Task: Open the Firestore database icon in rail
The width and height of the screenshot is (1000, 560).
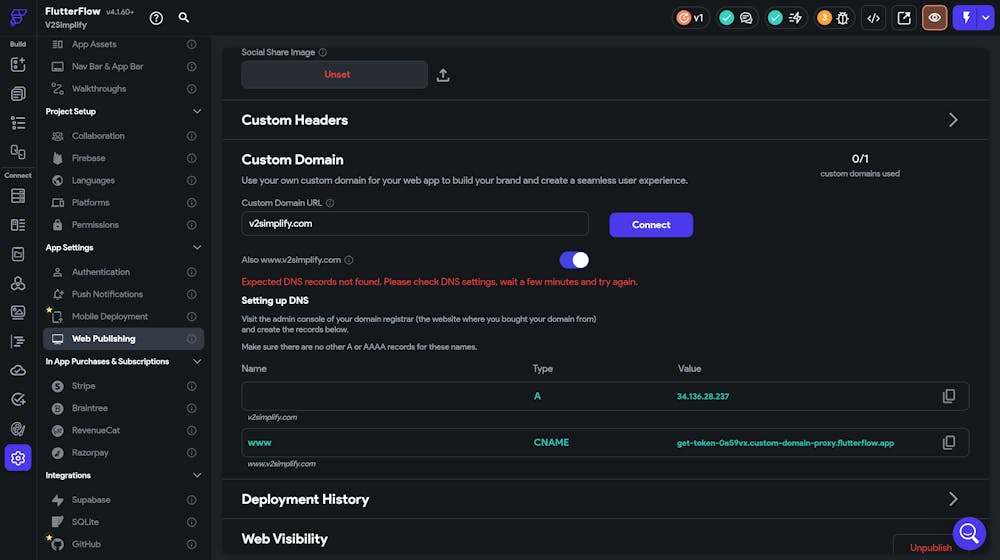Action: coord(18,196)
